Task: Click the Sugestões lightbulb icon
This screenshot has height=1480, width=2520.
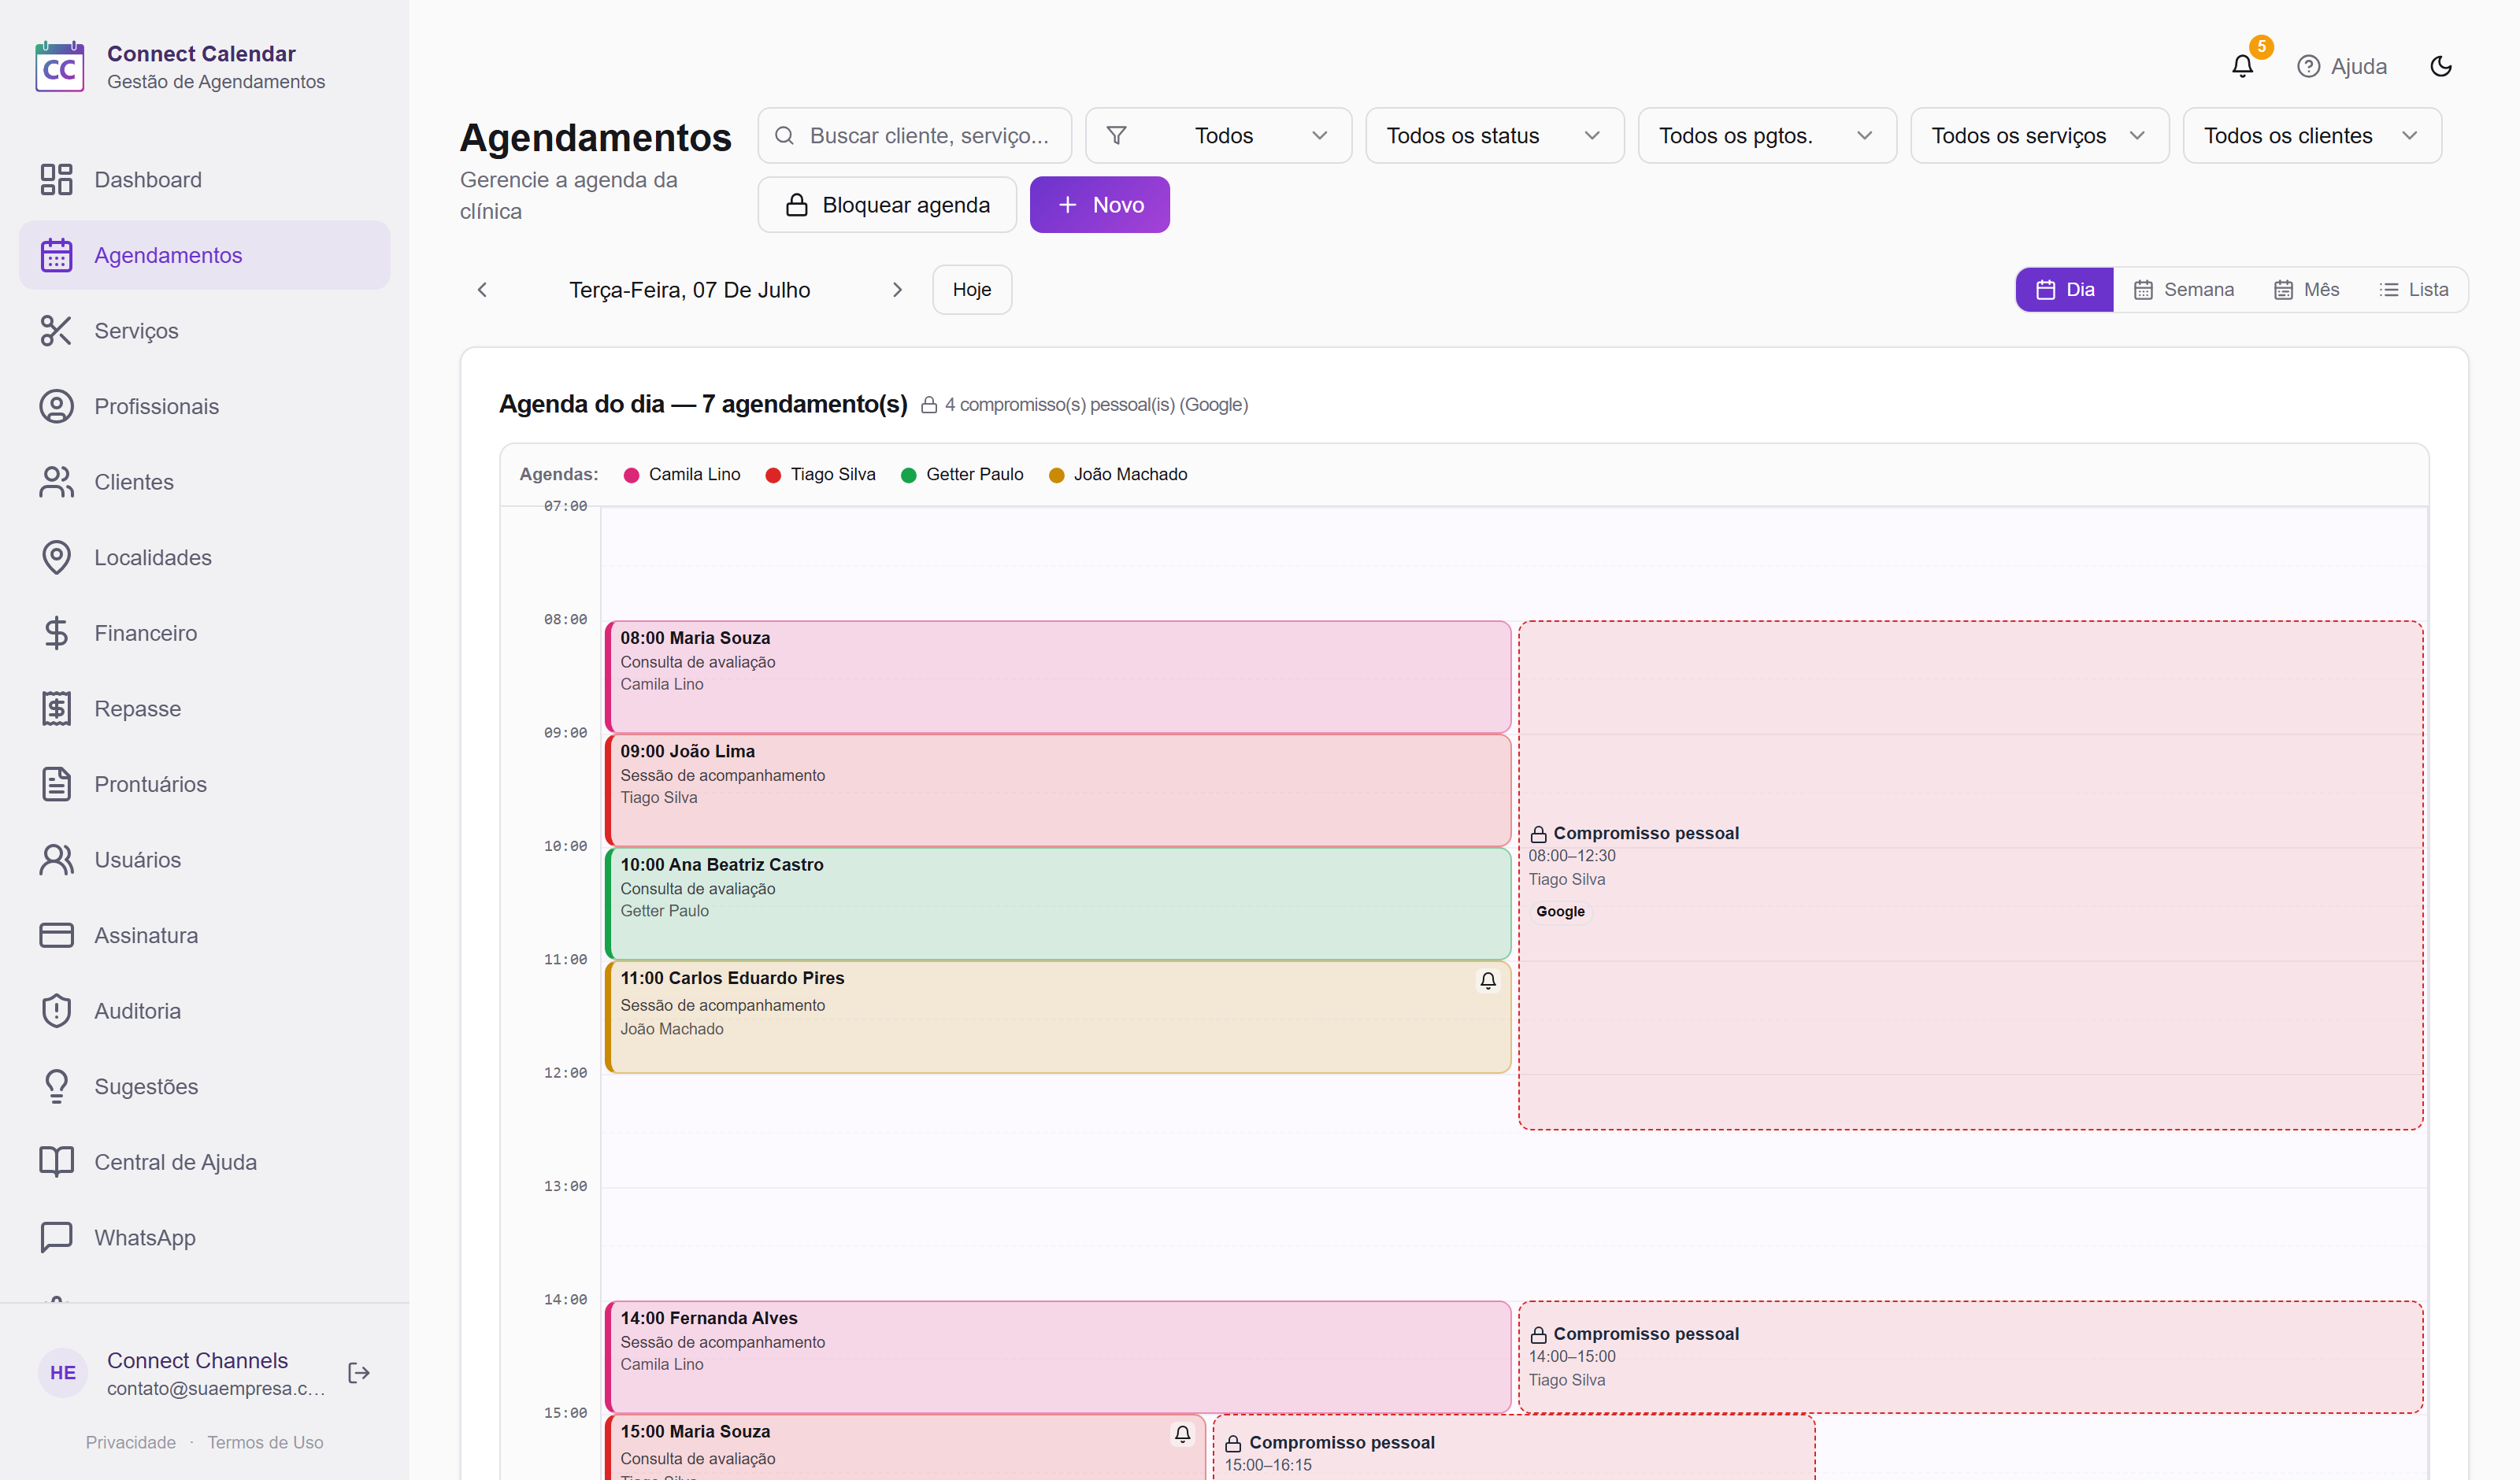Action: click(56, 1087)
